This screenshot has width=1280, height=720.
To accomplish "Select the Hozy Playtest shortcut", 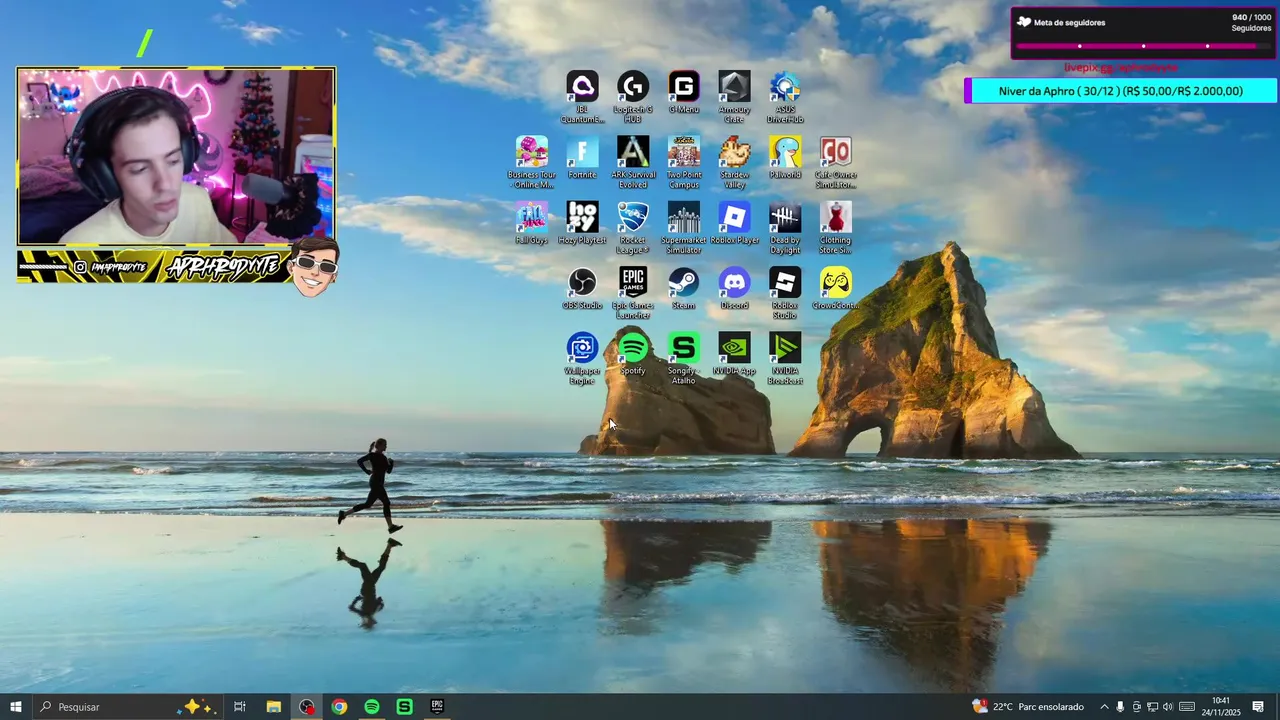I will pyautogui.click(x=582, y=223).
